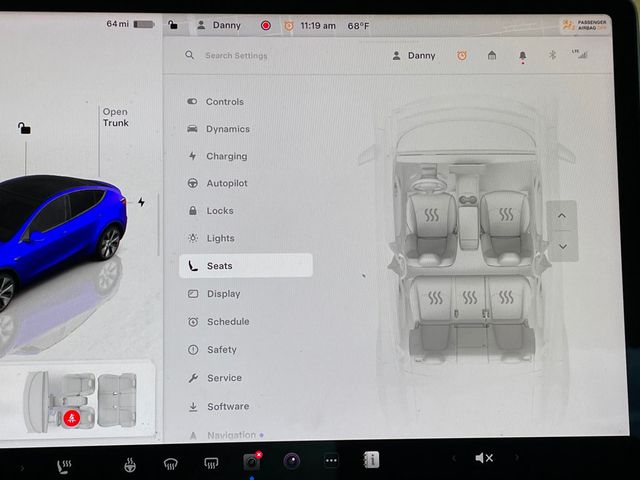Tap the Sentry alarm icon beside the time
This screenshot has height=480, width=640.
tap(289, 26)
